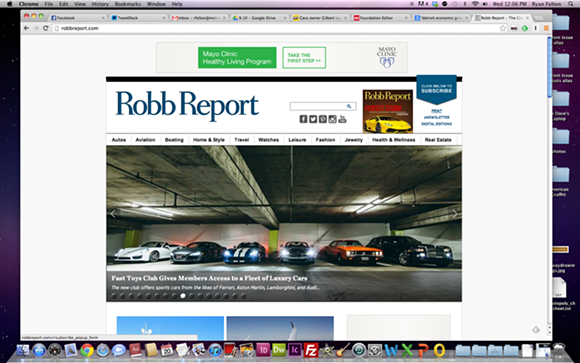The image size is (580, 363).
Task: Open iTunes from the dock
Action: click(215, 350)
